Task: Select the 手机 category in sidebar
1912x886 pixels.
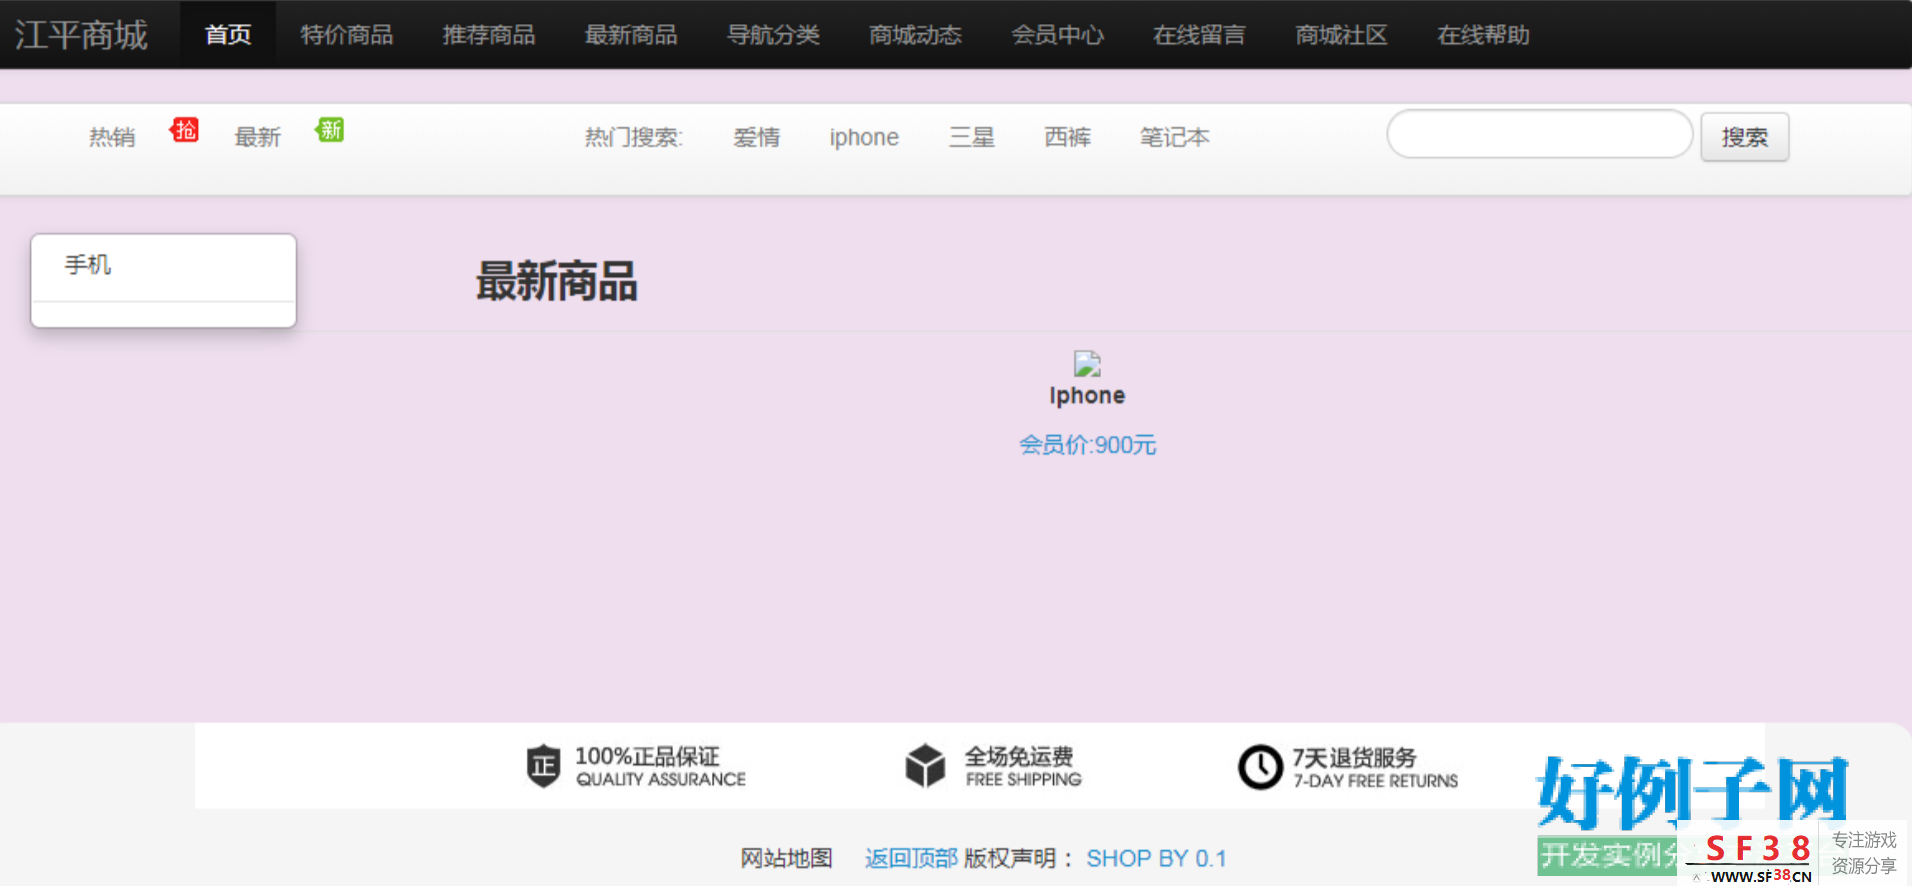Action: [x=88, y=265]
